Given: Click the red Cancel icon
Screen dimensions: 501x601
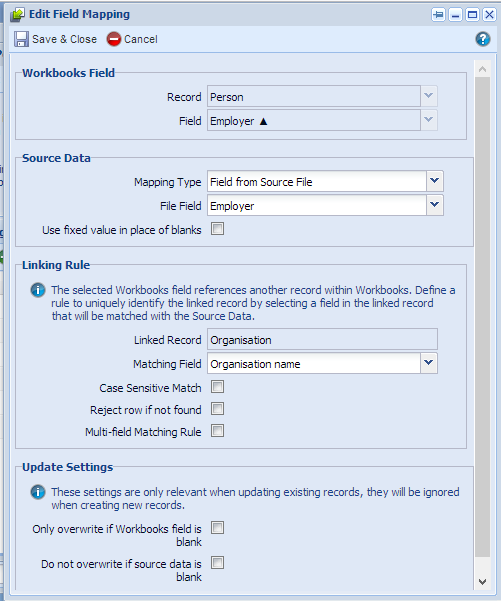Looking at the screenshot, I should coord(114,39).
